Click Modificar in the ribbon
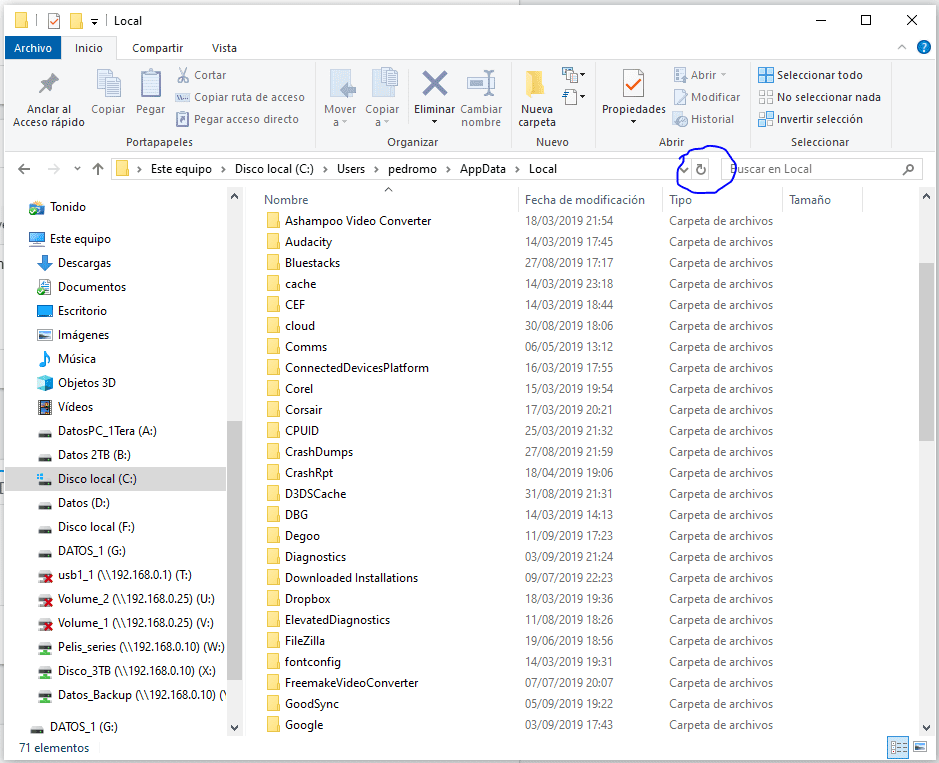The height and width of the screenshot is (763, 939). (x=707, y=97)
